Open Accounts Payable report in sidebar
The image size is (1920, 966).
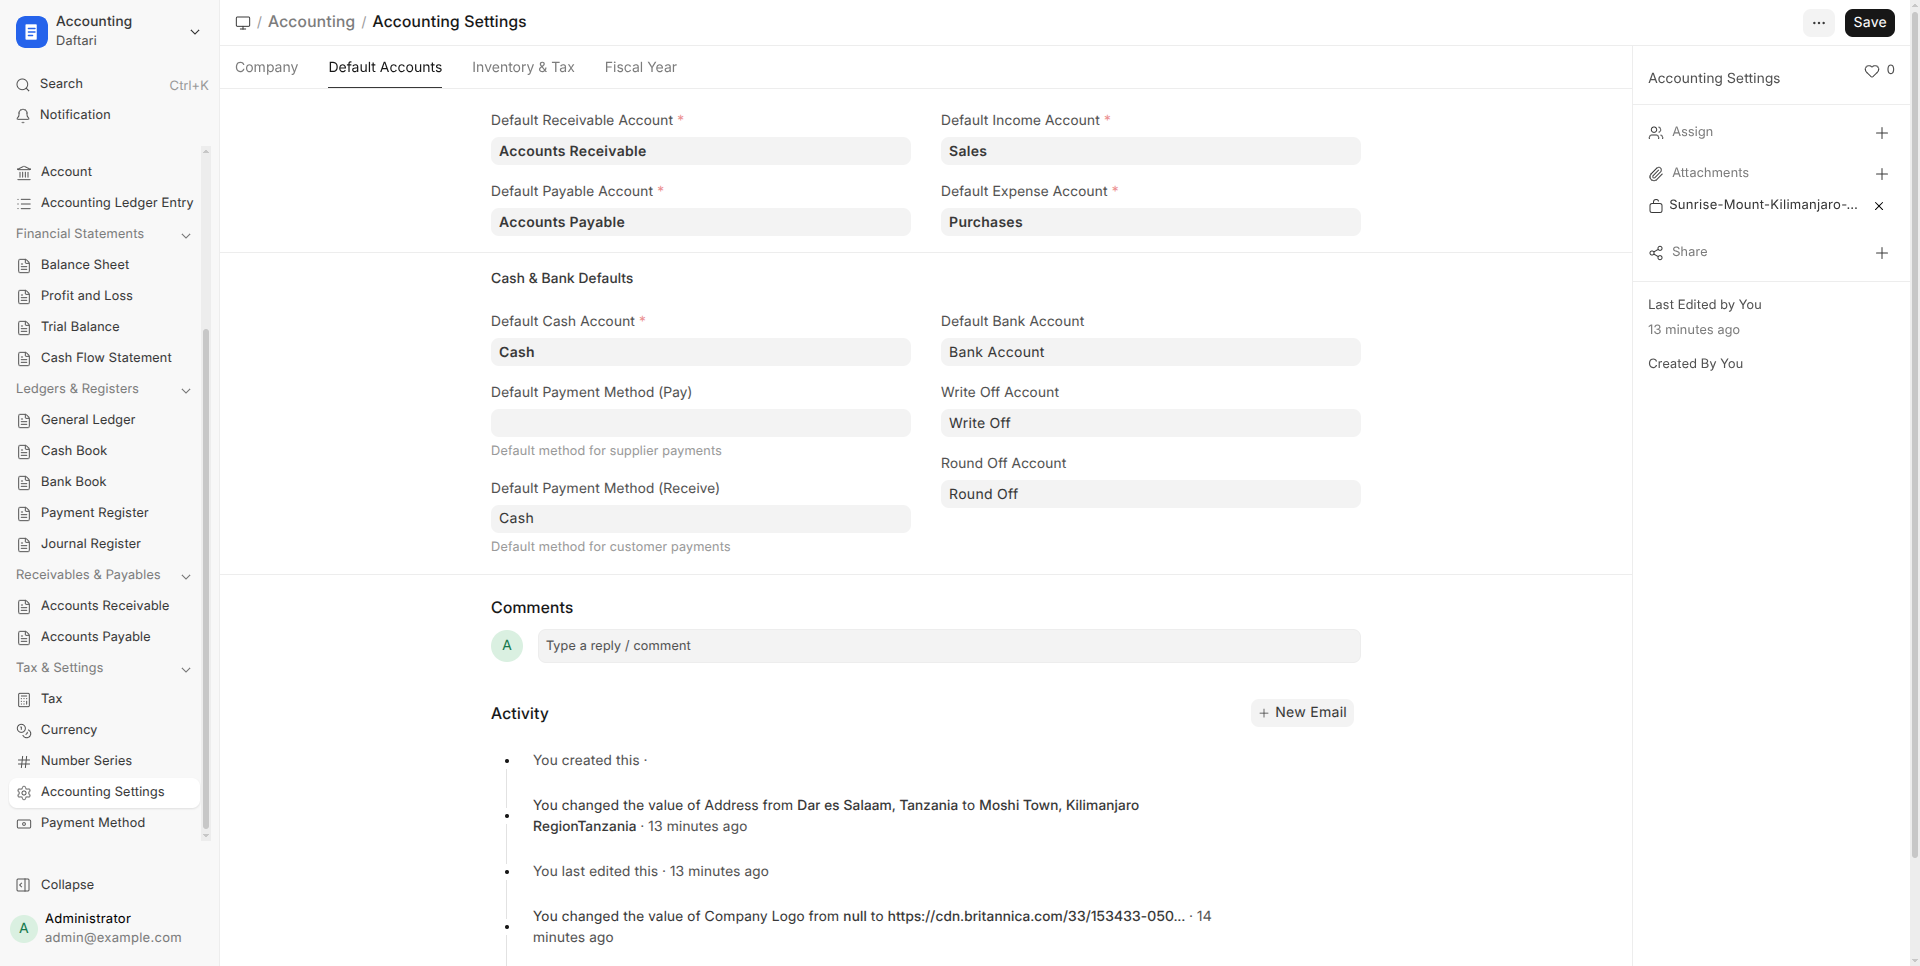(96, 637)
